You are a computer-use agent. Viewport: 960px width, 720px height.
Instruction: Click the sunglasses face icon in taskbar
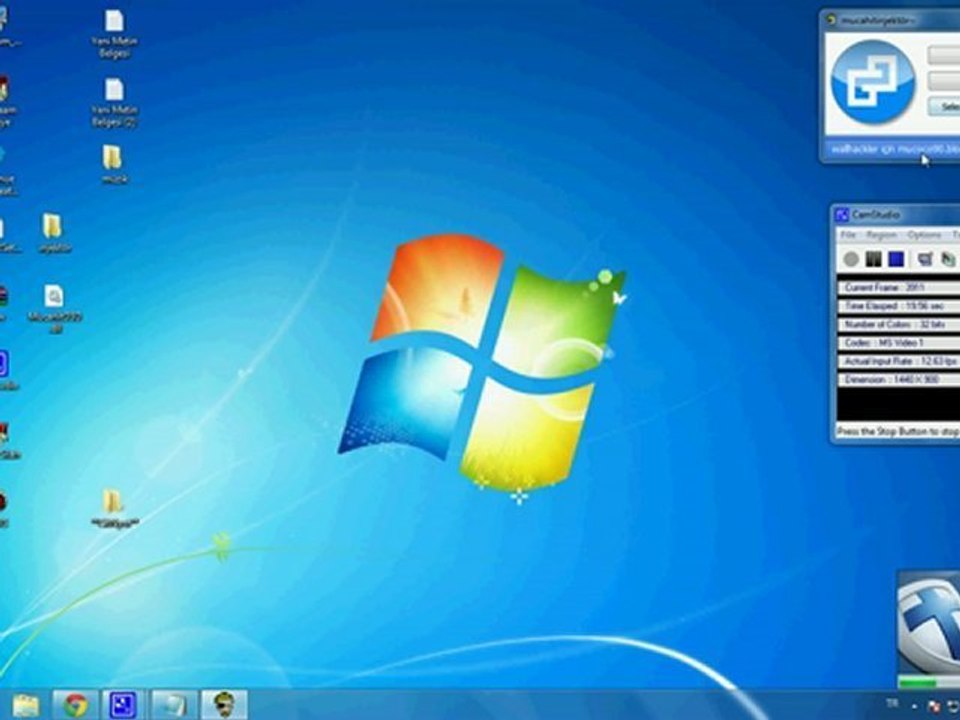point(224,705)
